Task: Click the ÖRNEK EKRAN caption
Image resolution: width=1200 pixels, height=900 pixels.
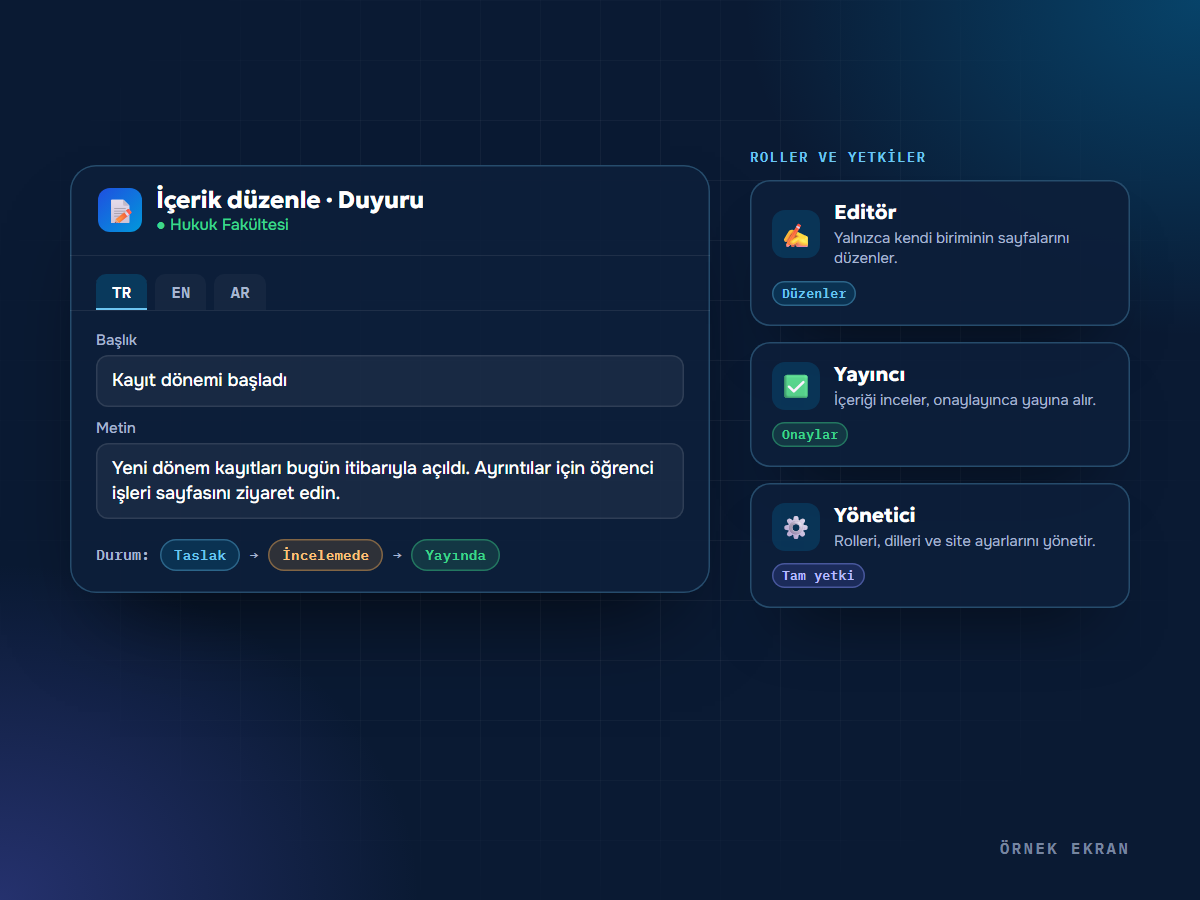Action: [x=1064, y=849]
